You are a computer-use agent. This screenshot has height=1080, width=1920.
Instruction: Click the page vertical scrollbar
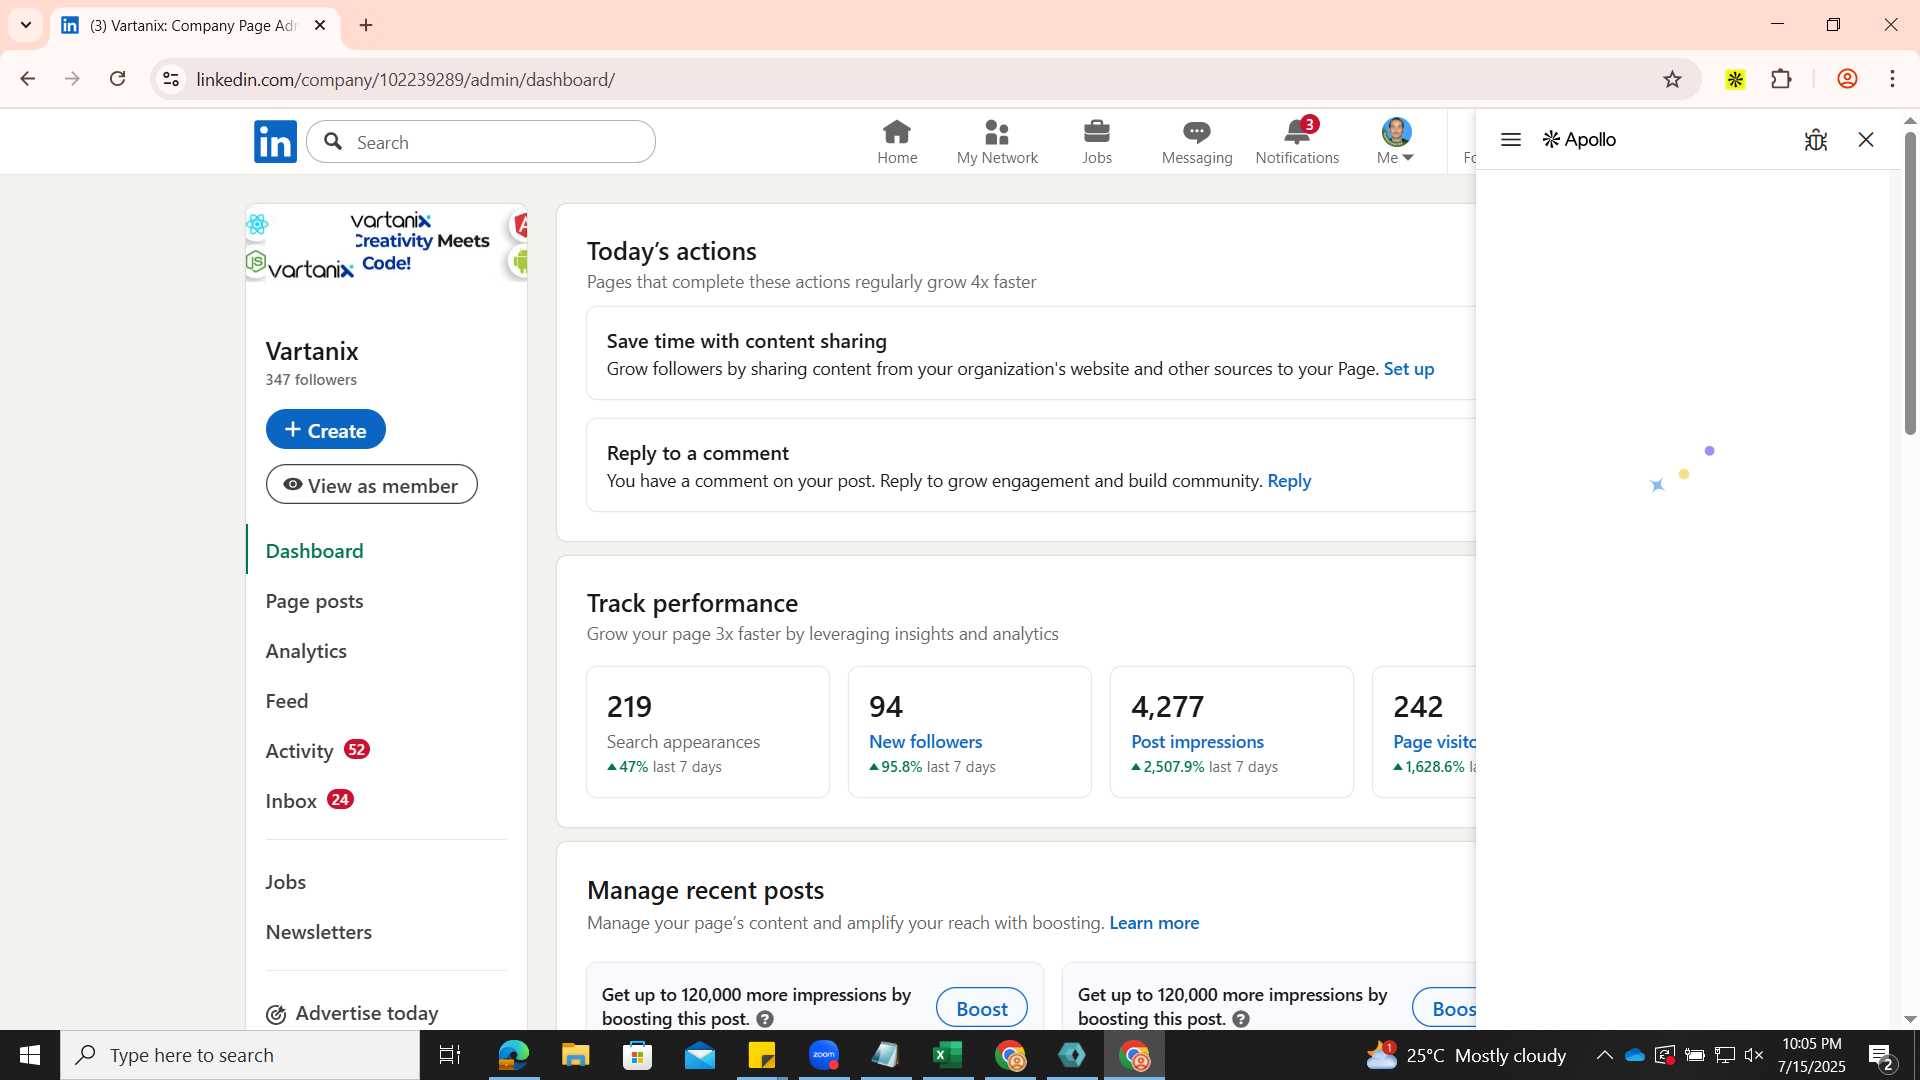[x=1910, y=285]
